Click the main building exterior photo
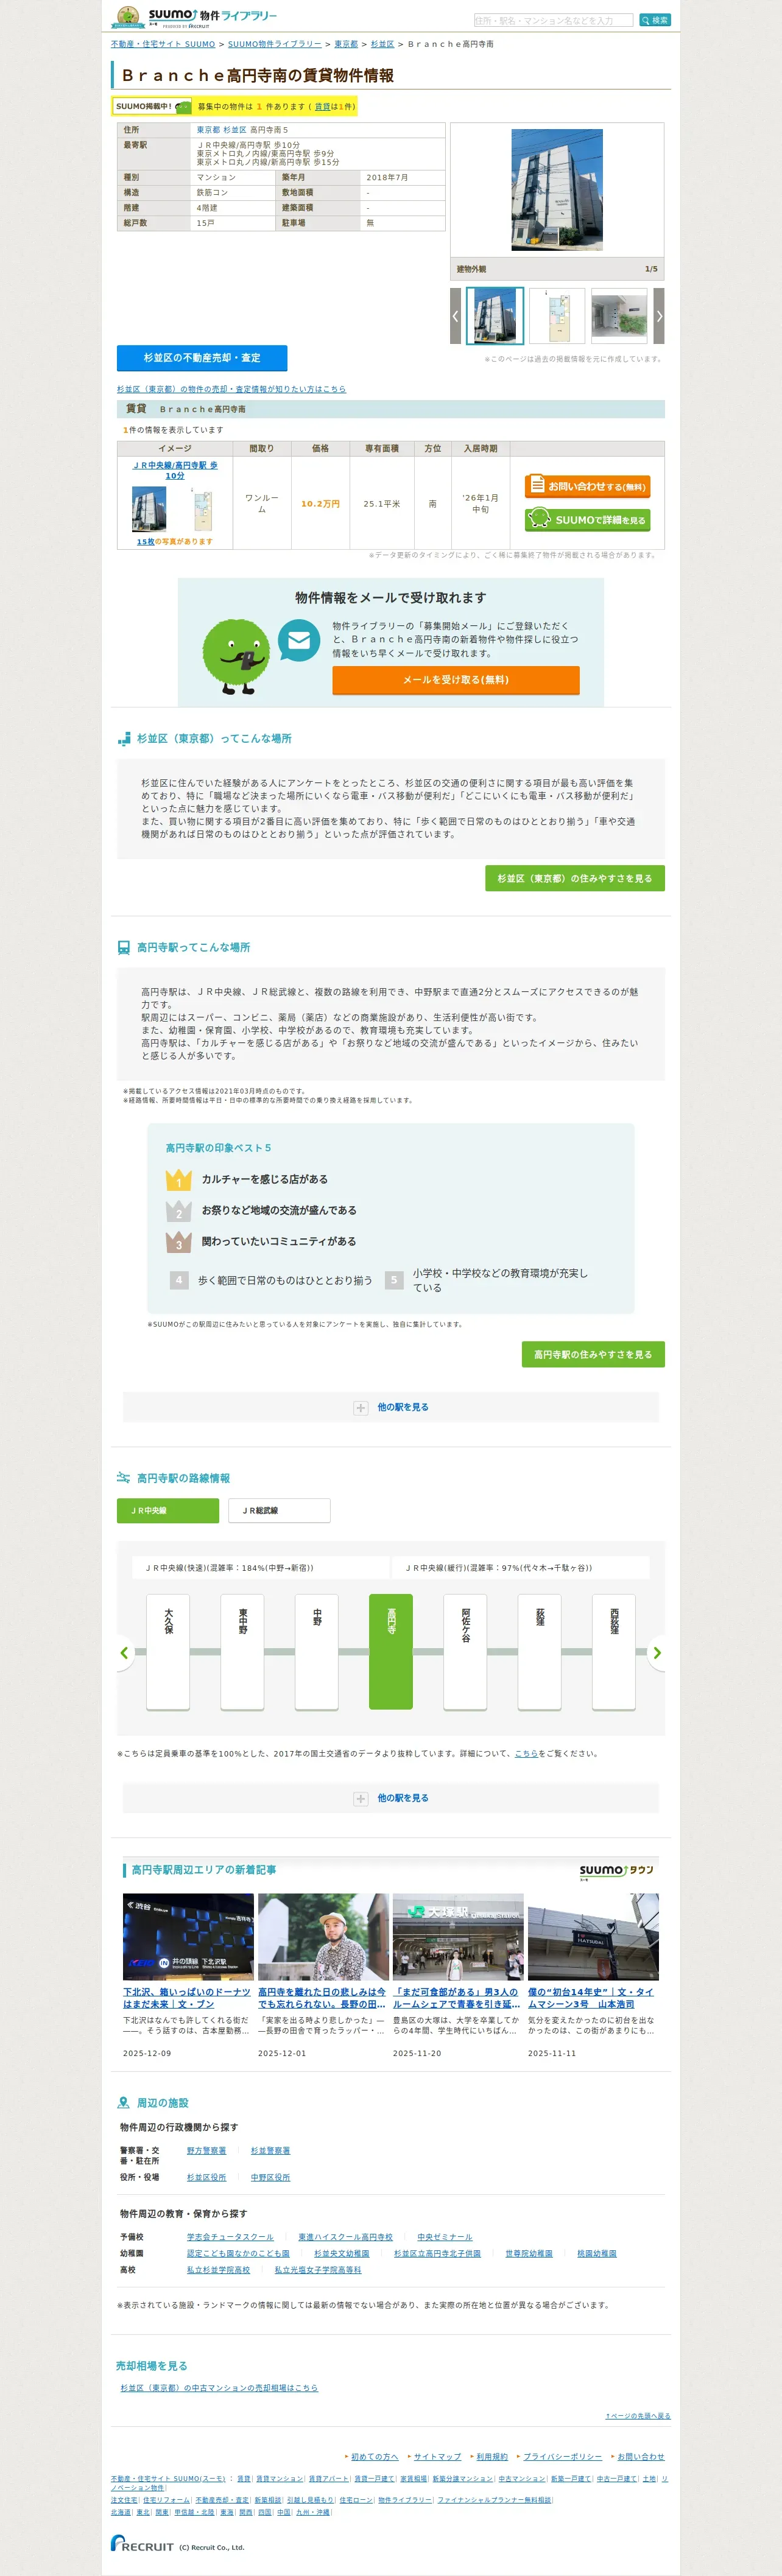The height and width of the screenshot is (2576, 782). 557,190
